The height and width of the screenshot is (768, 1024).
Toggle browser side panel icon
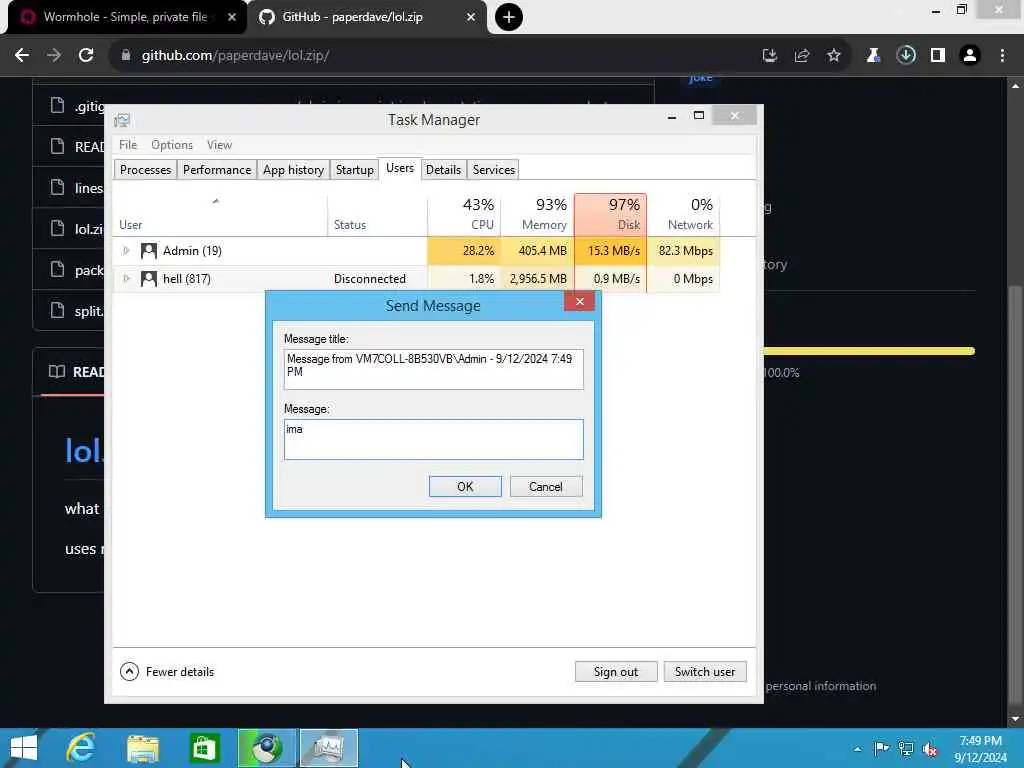point(938,56)
